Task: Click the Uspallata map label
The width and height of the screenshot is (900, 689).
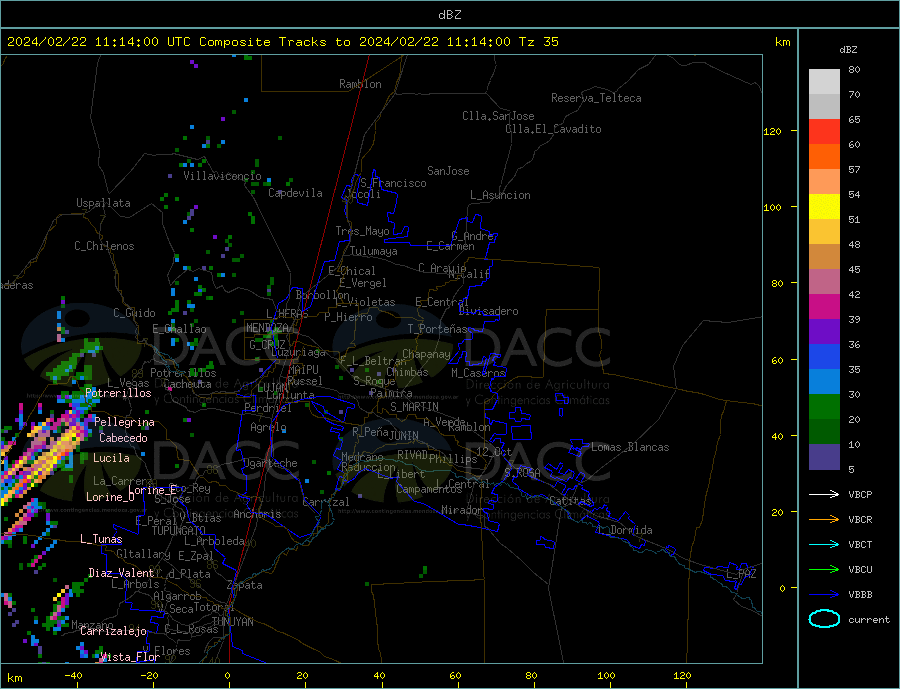Action: click(x=103, y=203)
